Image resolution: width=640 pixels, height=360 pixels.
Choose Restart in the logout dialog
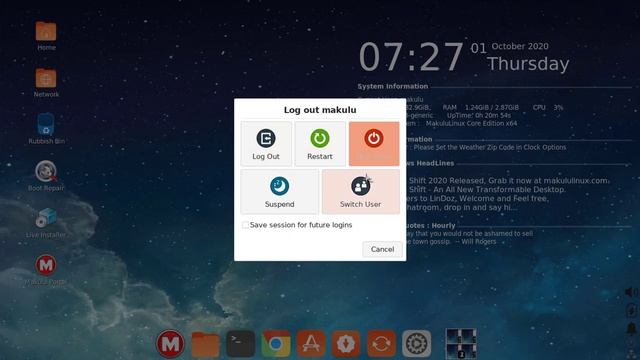coord(320,144)
